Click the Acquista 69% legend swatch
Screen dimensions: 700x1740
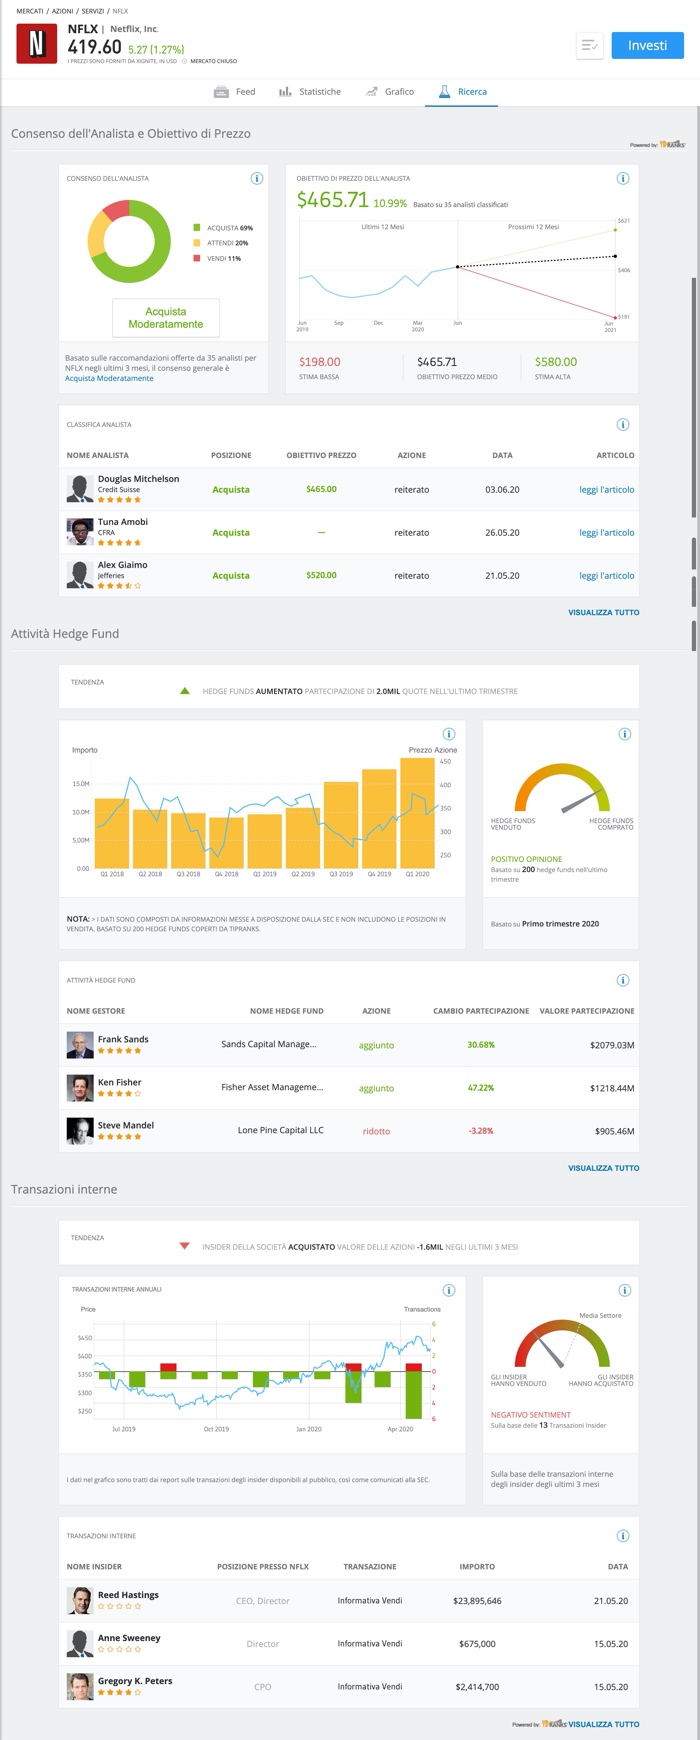coord(197,228)
